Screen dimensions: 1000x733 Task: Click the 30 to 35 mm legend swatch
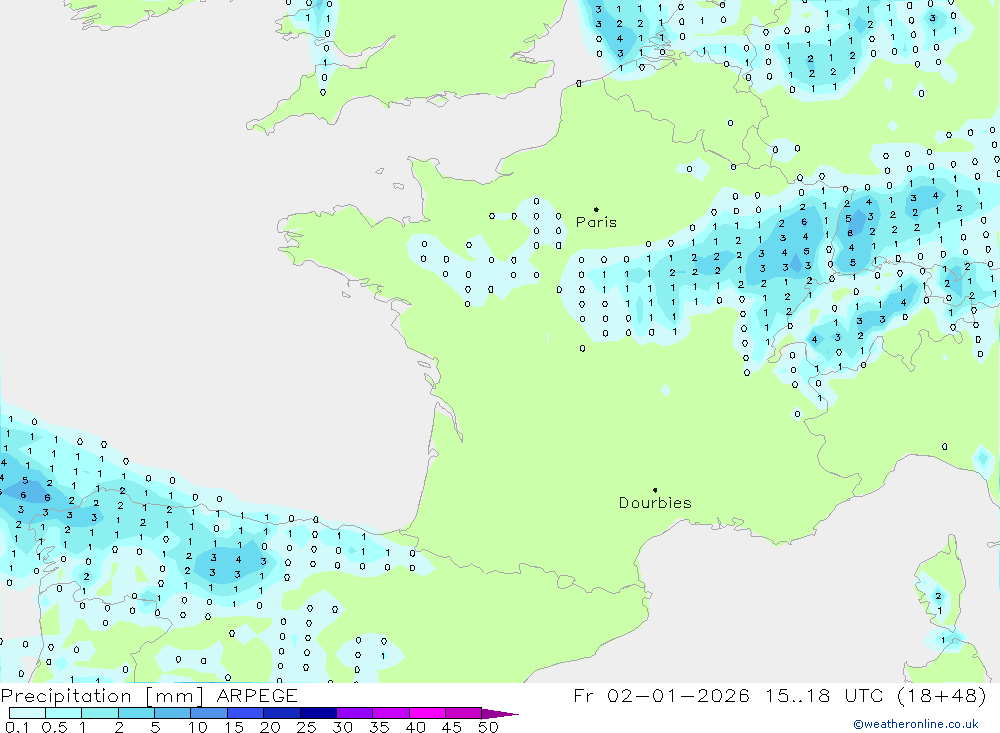click(x=355, y=713)
